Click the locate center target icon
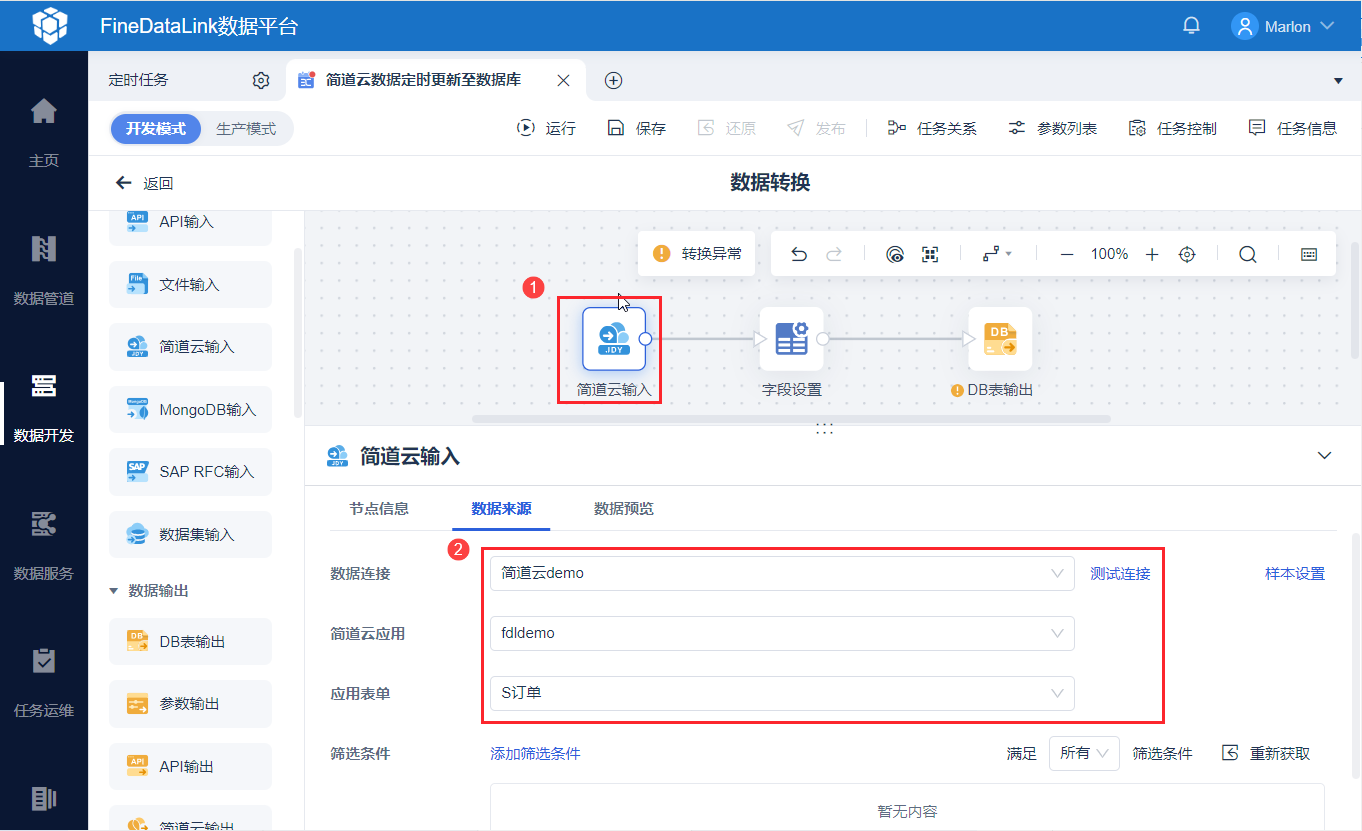1362x831 pixels. (1187, 254)
